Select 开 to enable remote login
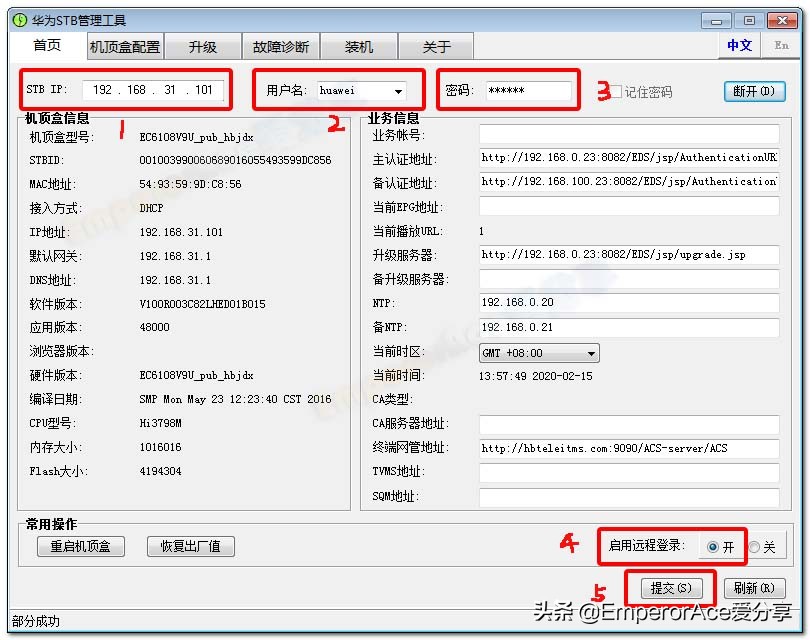810x640 pixels. pyautogui.click(x=713, y=546)
